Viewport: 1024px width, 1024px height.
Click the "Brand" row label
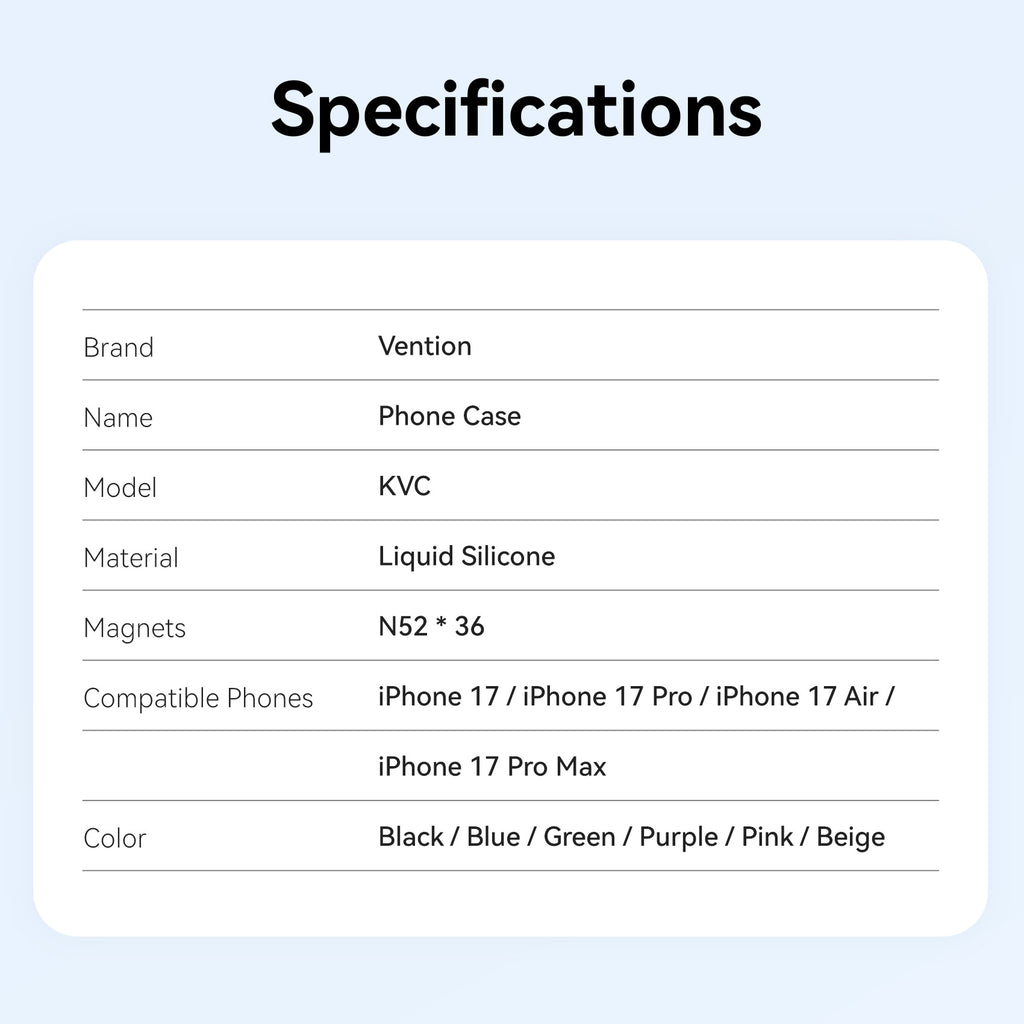point(118,348)
